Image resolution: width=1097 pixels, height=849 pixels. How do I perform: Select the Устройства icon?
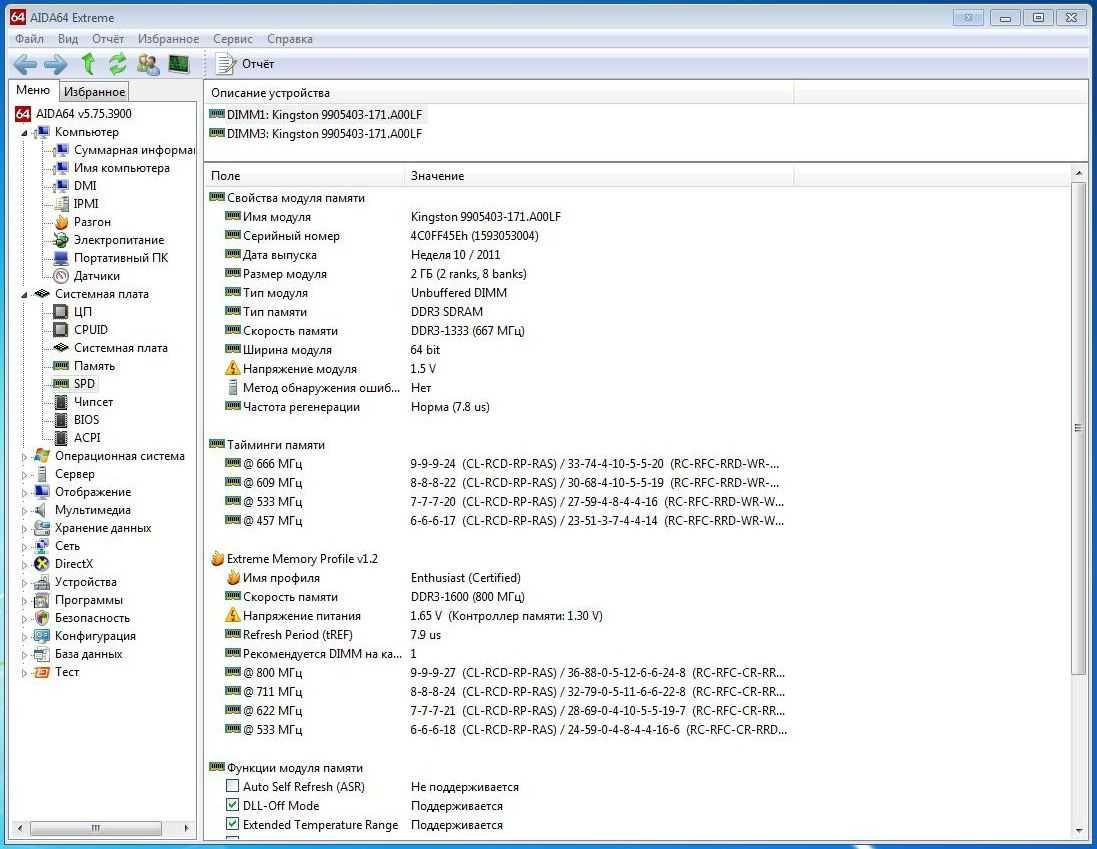[x=42, y=583]
